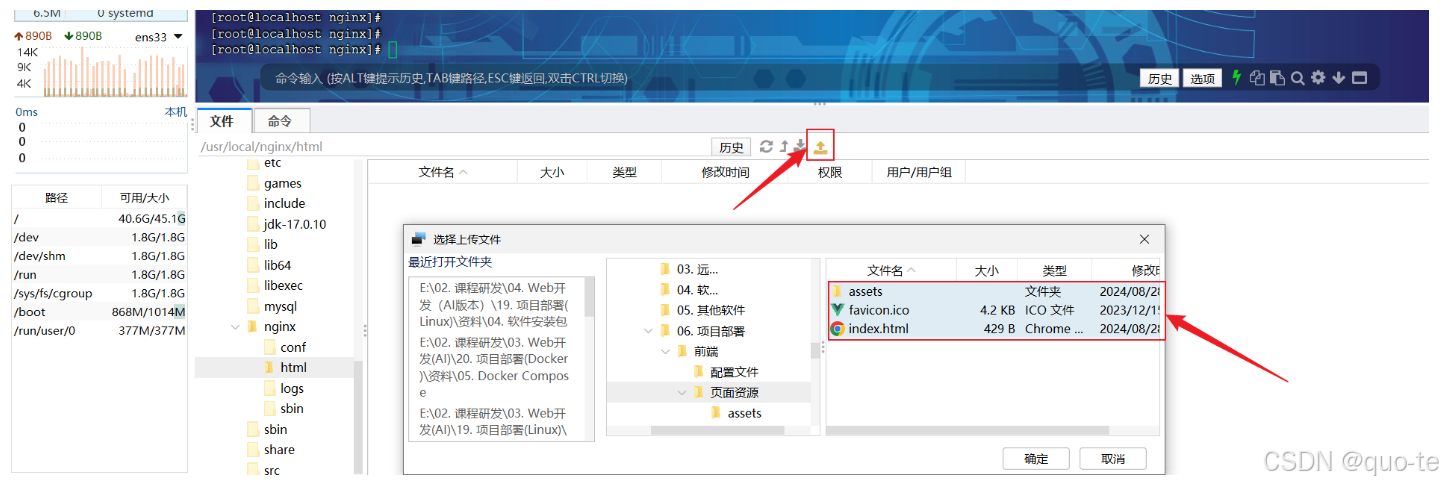
Task: Collapse the 前端 folder node
Action: point(665,351)
